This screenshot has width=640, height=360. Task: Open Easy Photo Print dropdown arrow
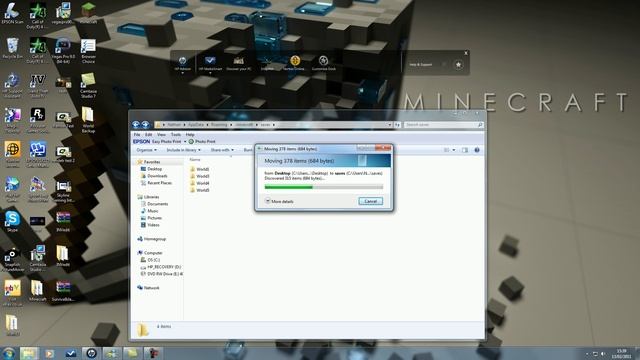185,142
